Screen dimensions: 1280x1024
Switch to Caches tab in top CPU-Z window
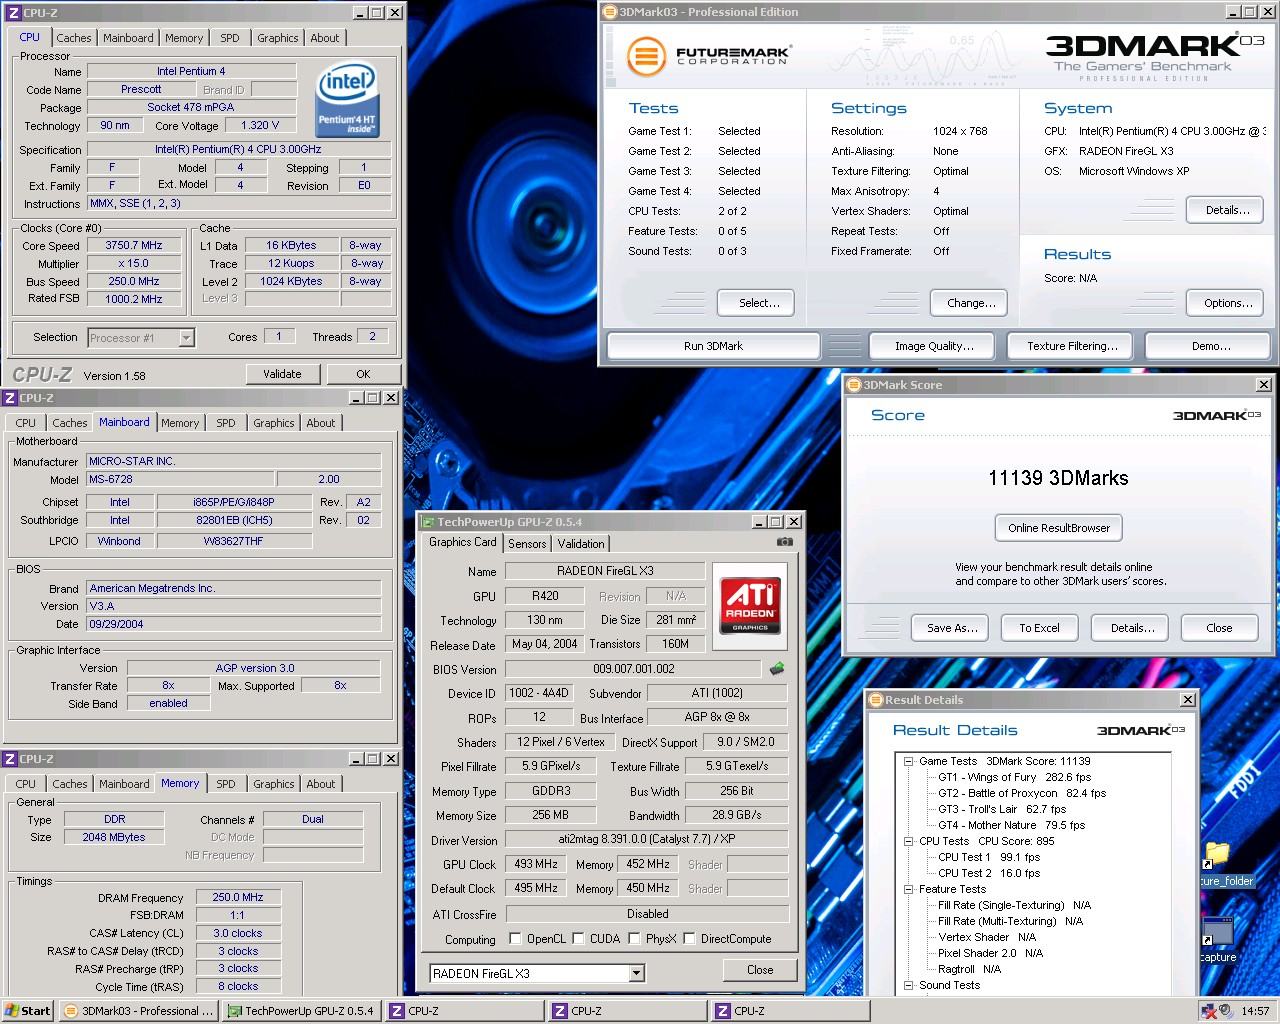coord(73,38)
